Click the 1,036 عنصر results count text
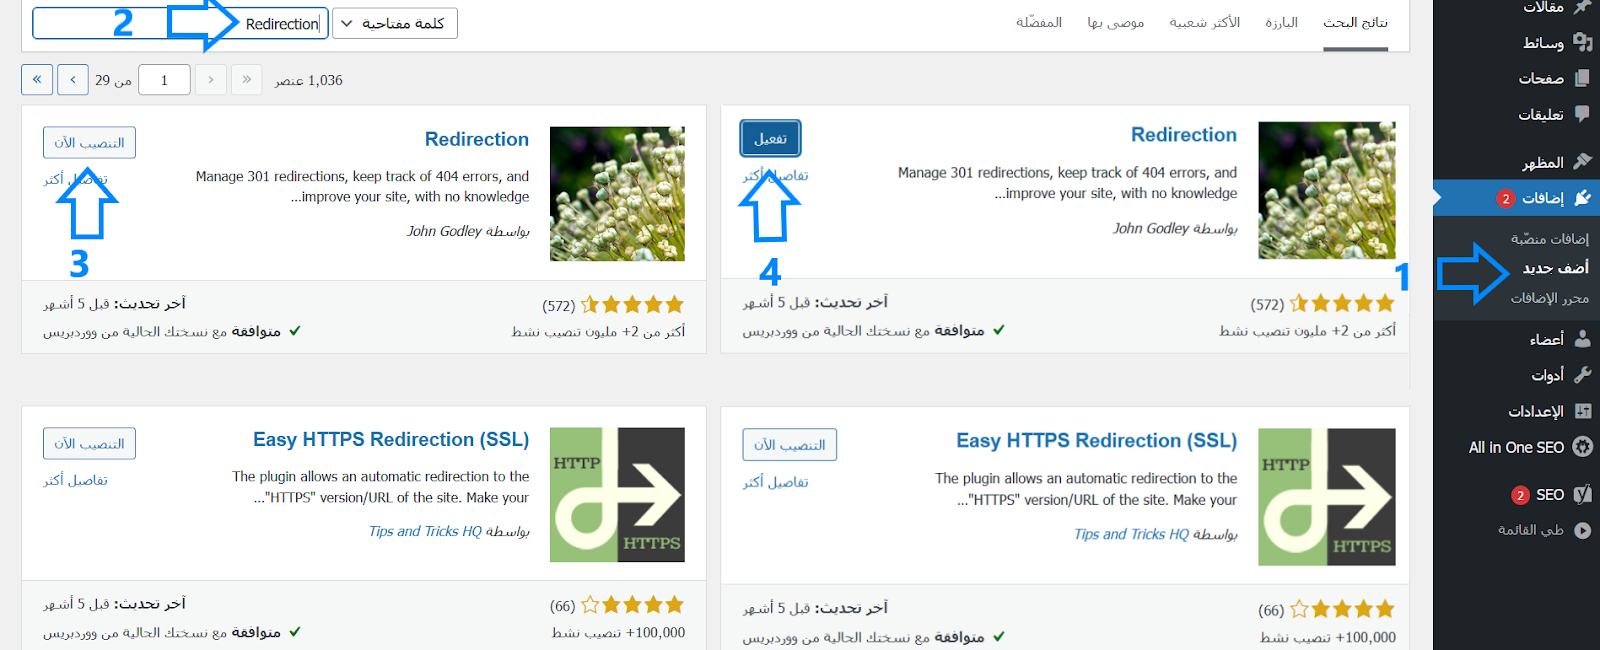Image resolution: width=1600 pixels, height=650 pixels. (309, 80)
